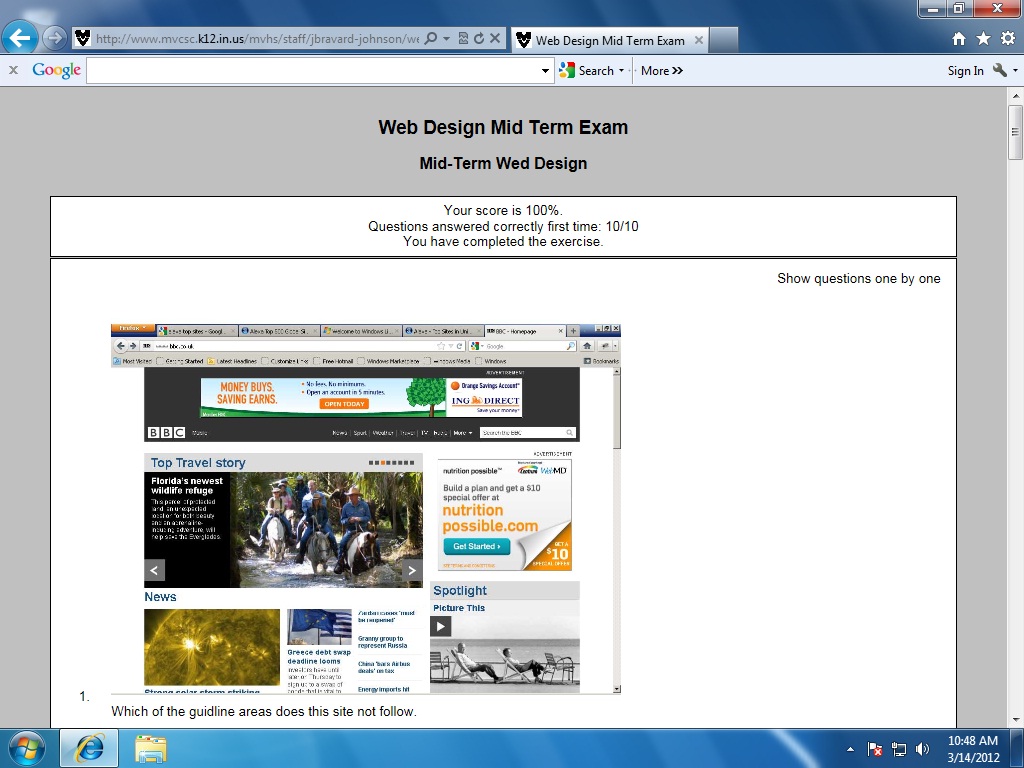Viewport: 1024px width, 768px height.
Task: Close the Google Toolbar with its X
Action: click(x=14, y=70)
